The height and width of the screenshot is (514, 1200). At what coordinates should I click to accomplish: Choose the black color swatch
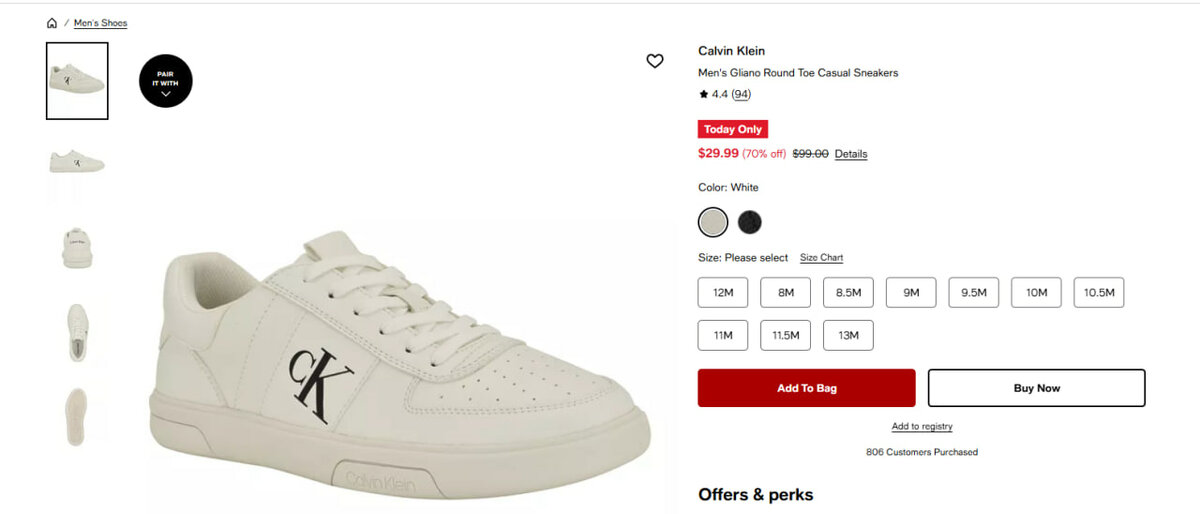[749, 221]
